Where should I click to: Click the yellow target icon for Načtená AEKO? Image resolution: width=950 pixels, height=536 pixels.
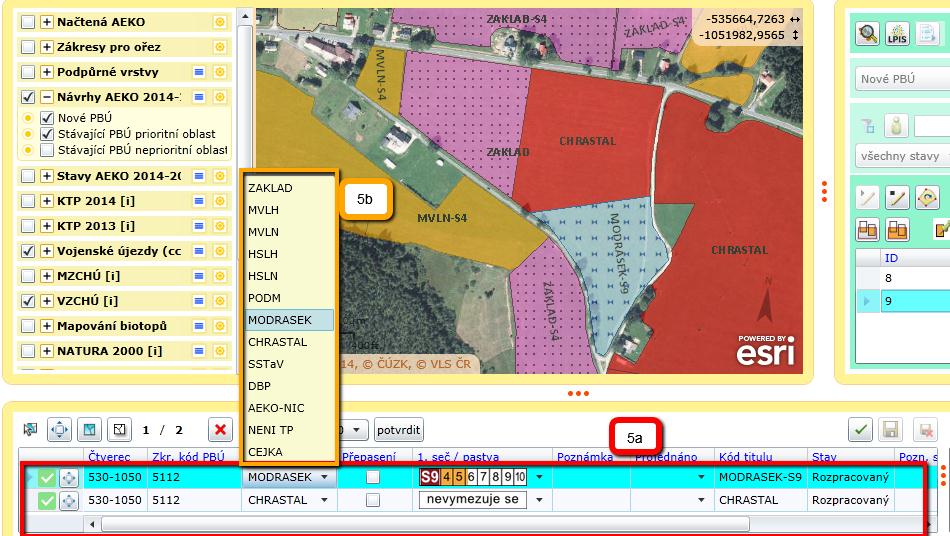220,22
